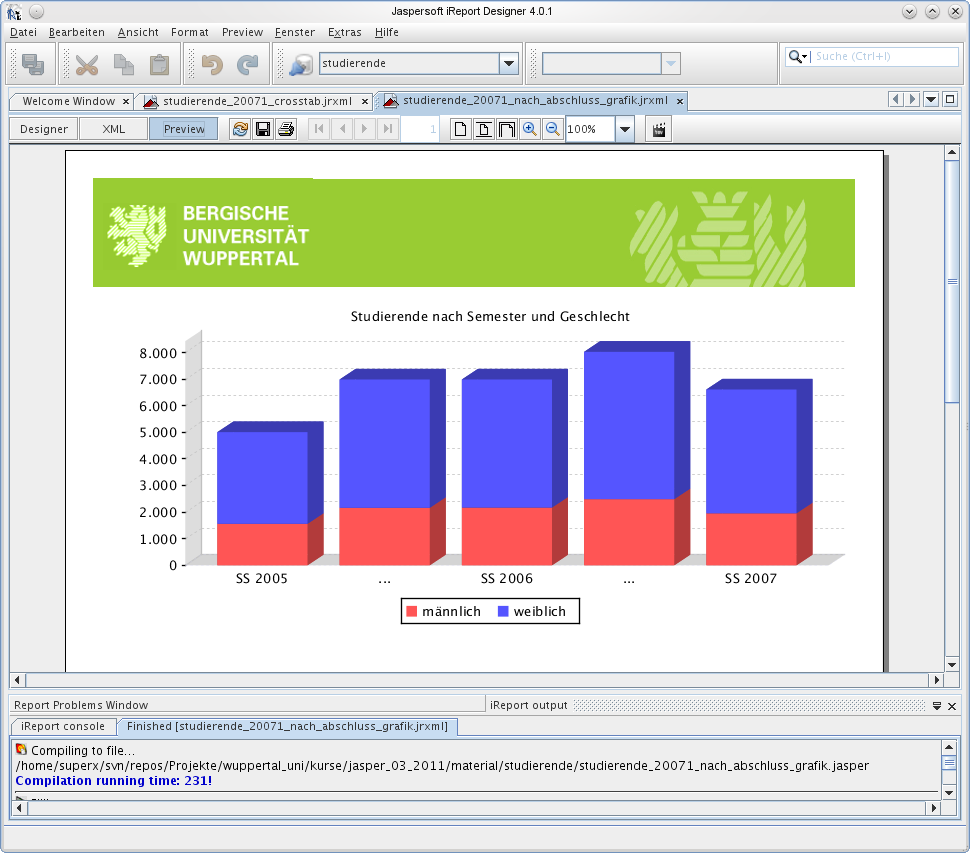970x853 pixels.
Task: Open the Ansicht menu
Action: pyautogui.click(x=138, y=32)
